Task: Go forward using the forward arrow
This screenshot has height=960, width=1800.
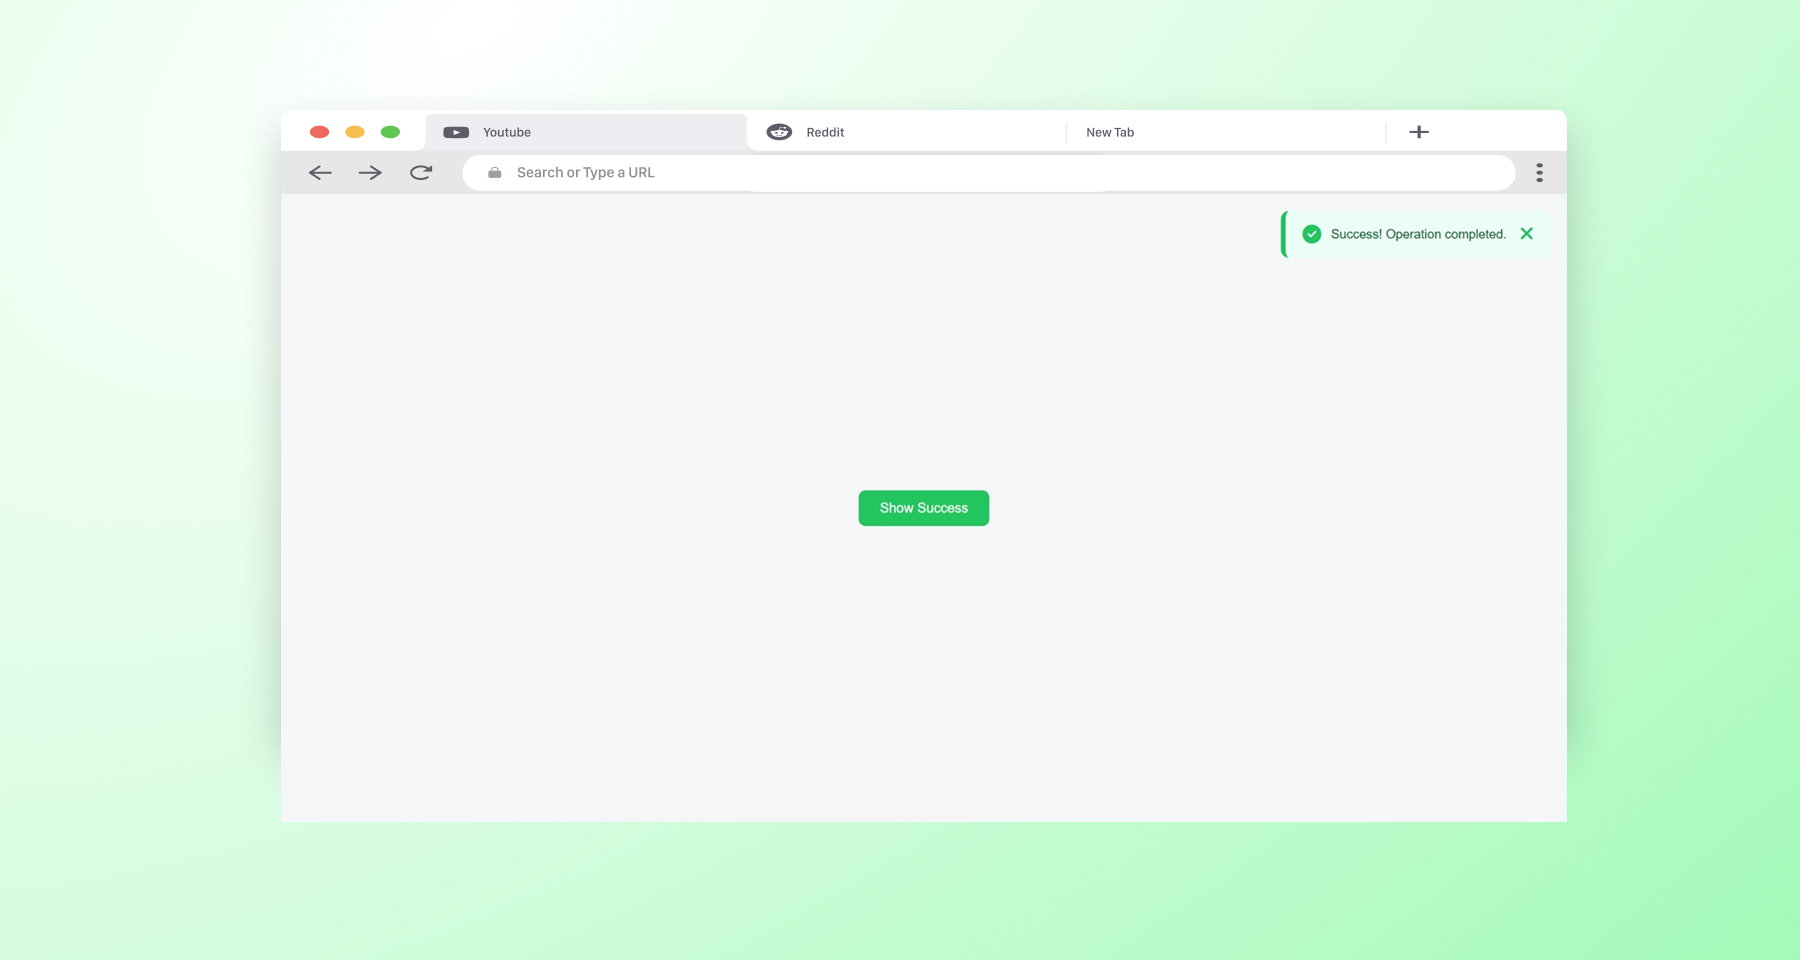Action: [x=370, y=172]
